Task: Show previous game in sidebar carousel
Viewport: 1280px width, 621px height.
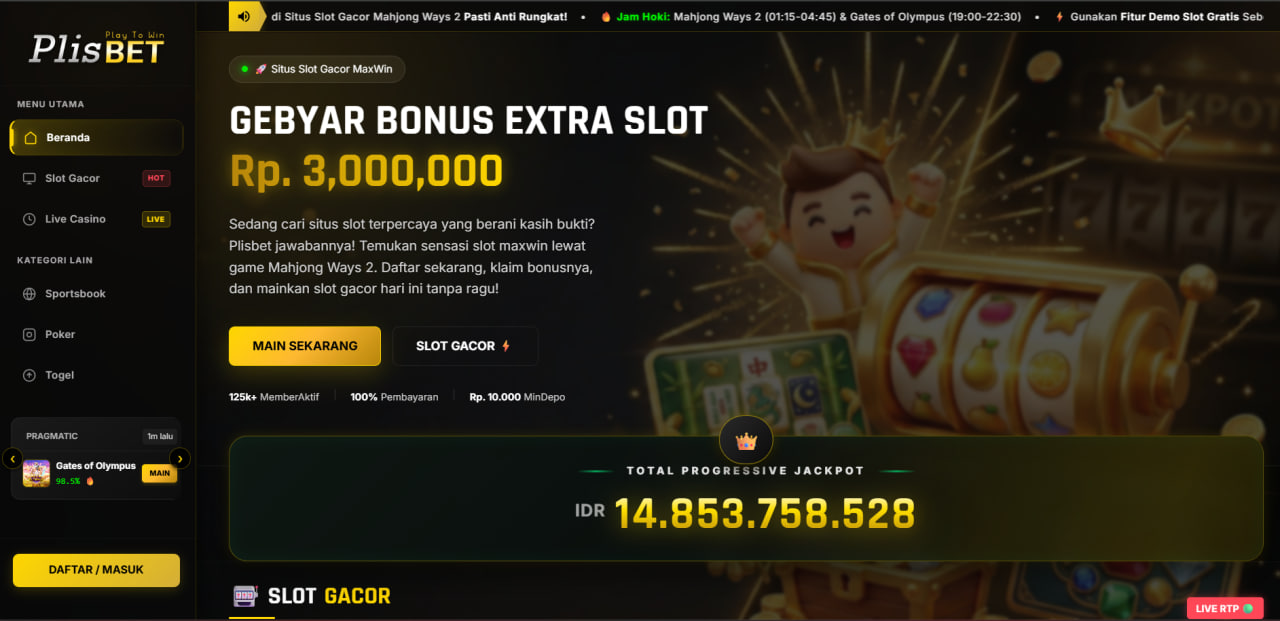Action: 12,459
